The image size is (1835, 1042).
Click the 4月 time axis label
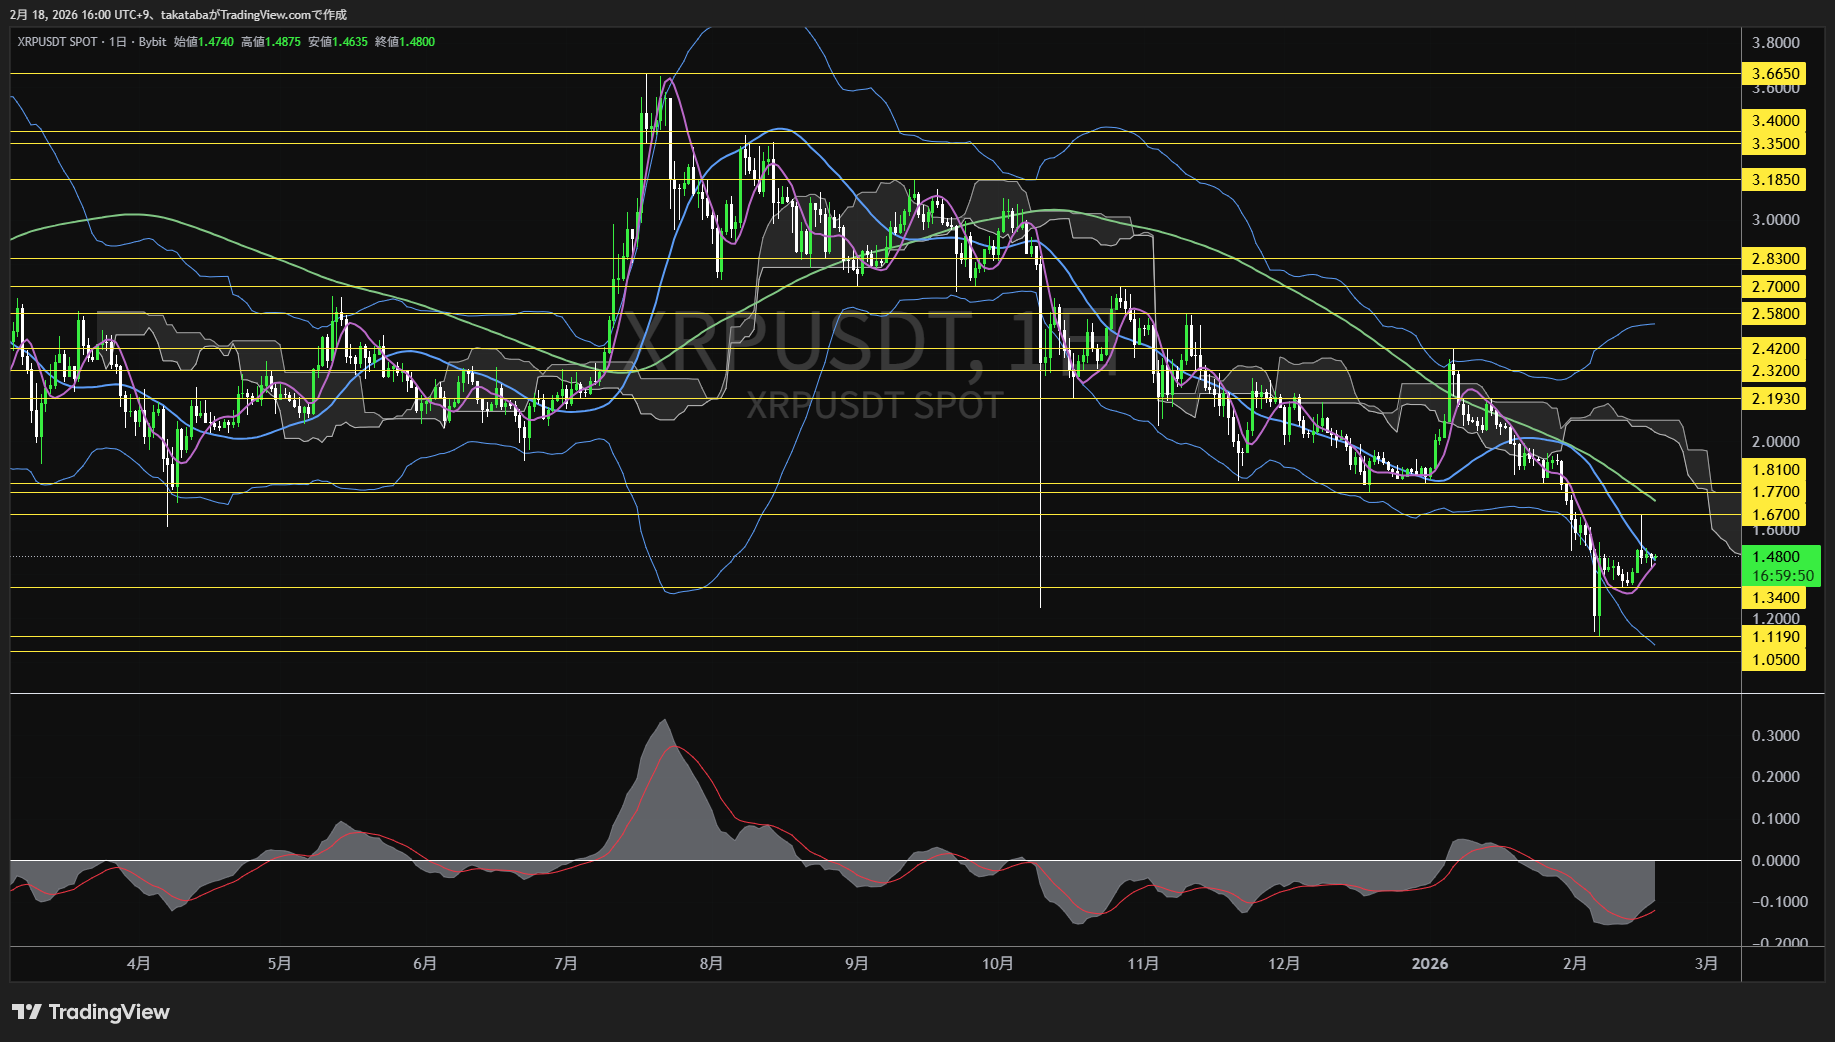pos(139,963)
